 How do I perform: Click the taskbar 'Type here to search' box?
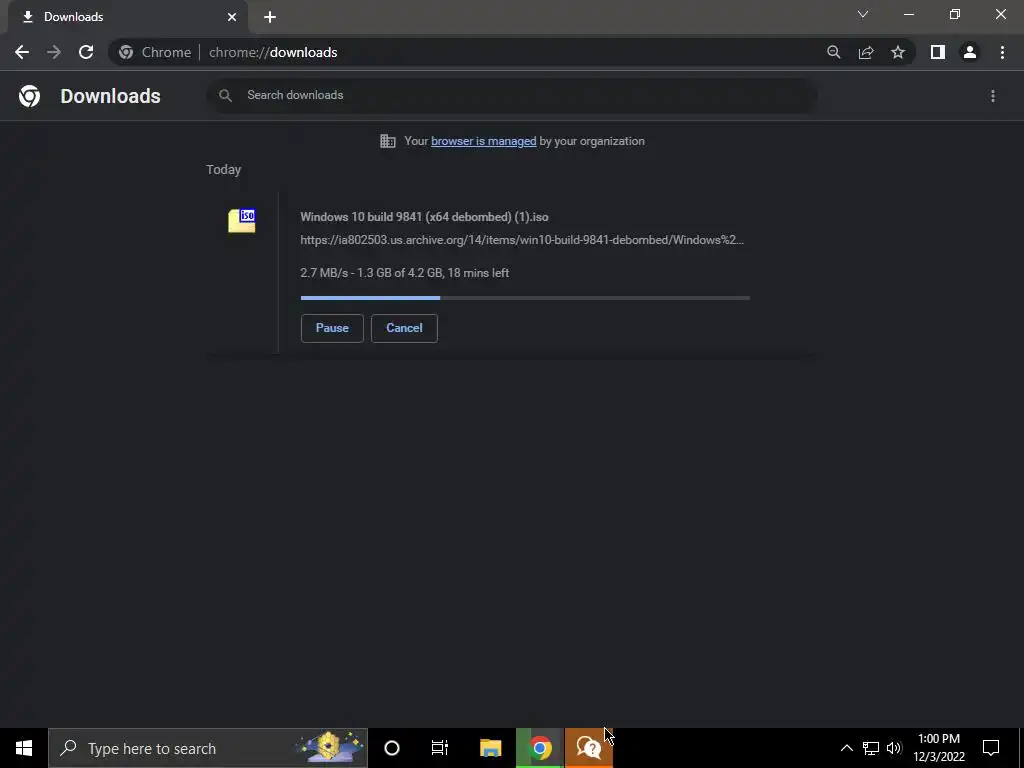pos(208,748)
